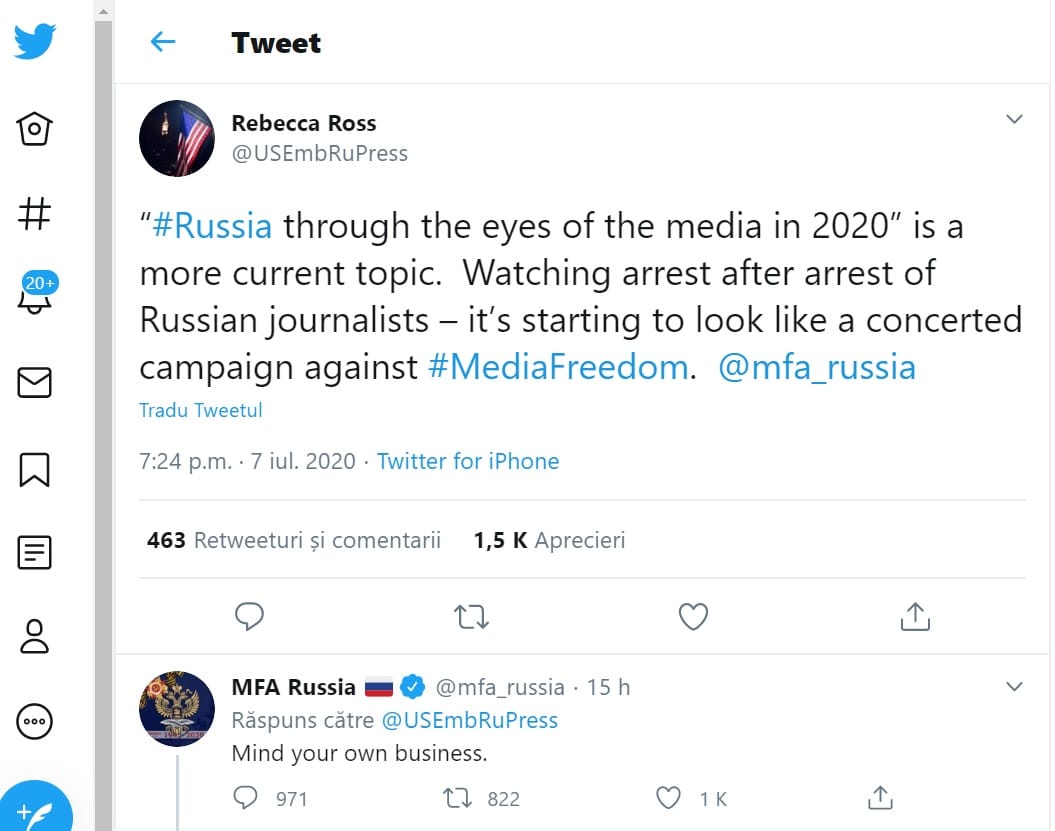Open the #MediaFreedom hashtag link
Screen dimensions: 1055x831
pos(558,367)
